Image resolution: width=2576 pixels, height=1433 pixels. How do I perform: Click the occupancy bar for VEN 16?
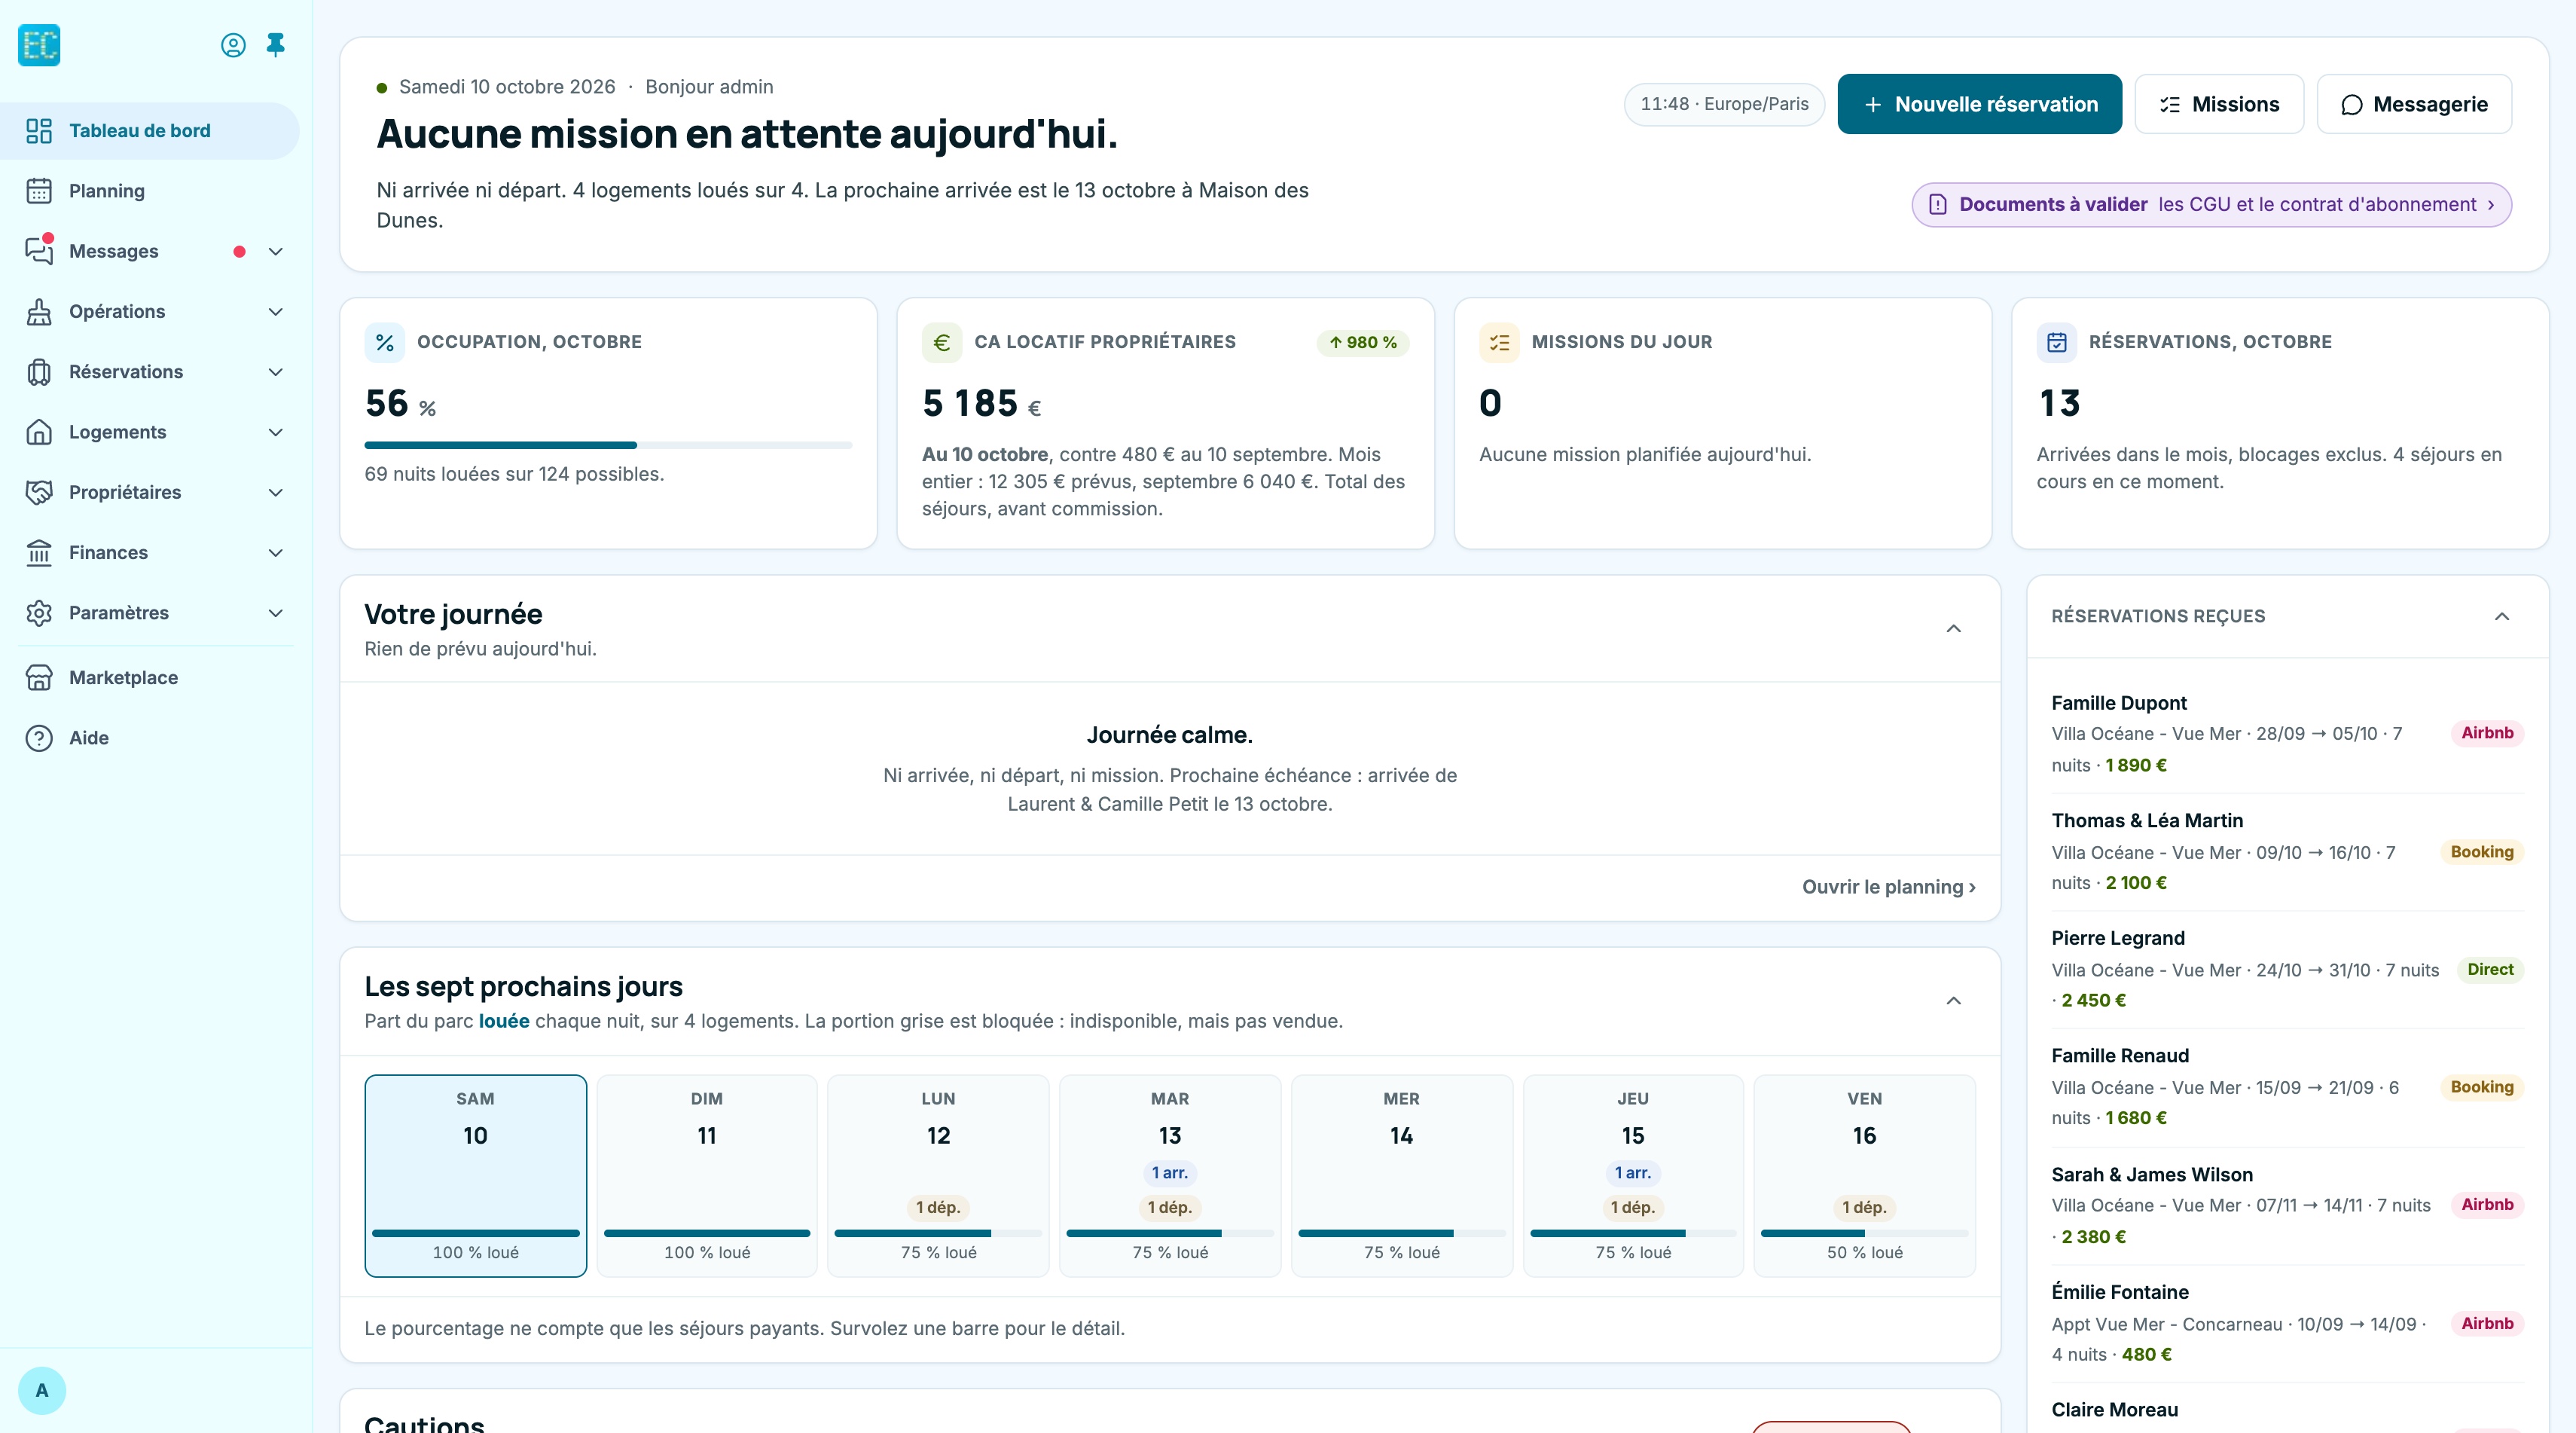click(x=1864, y=1233)
